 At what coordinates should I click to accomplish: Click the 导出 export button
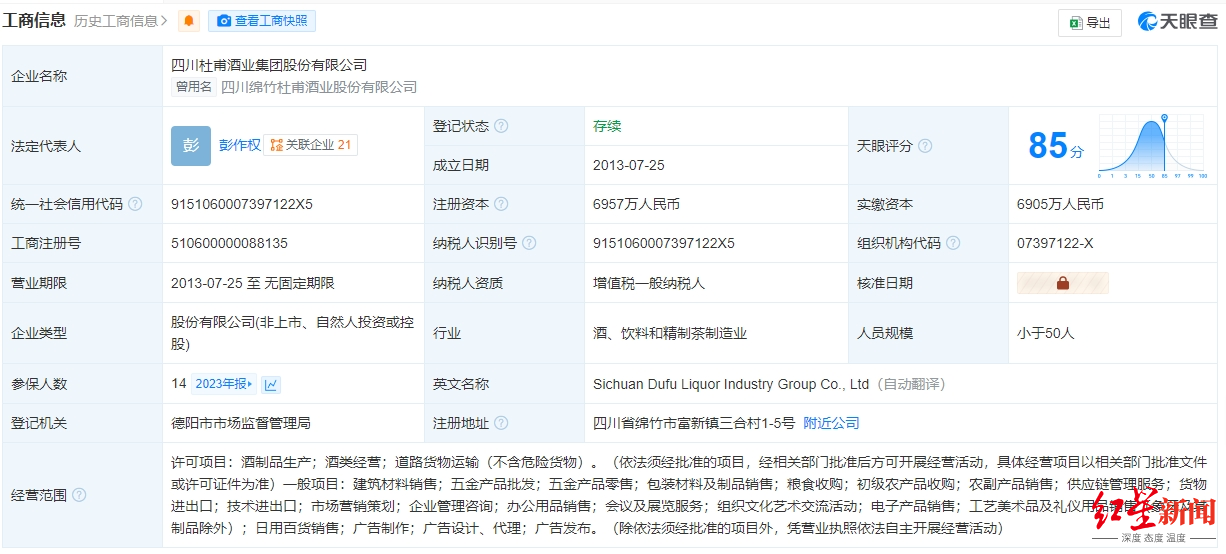pos(1089,22)
